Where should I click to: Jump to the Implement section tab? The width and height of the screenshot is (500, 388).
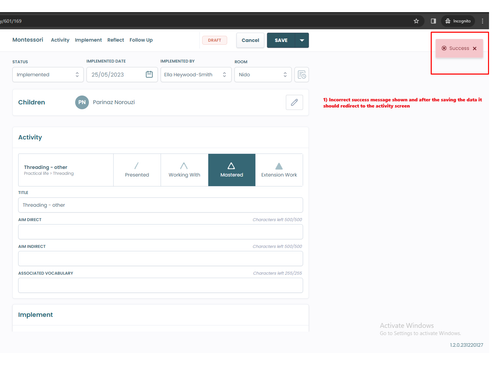(88, 40)
